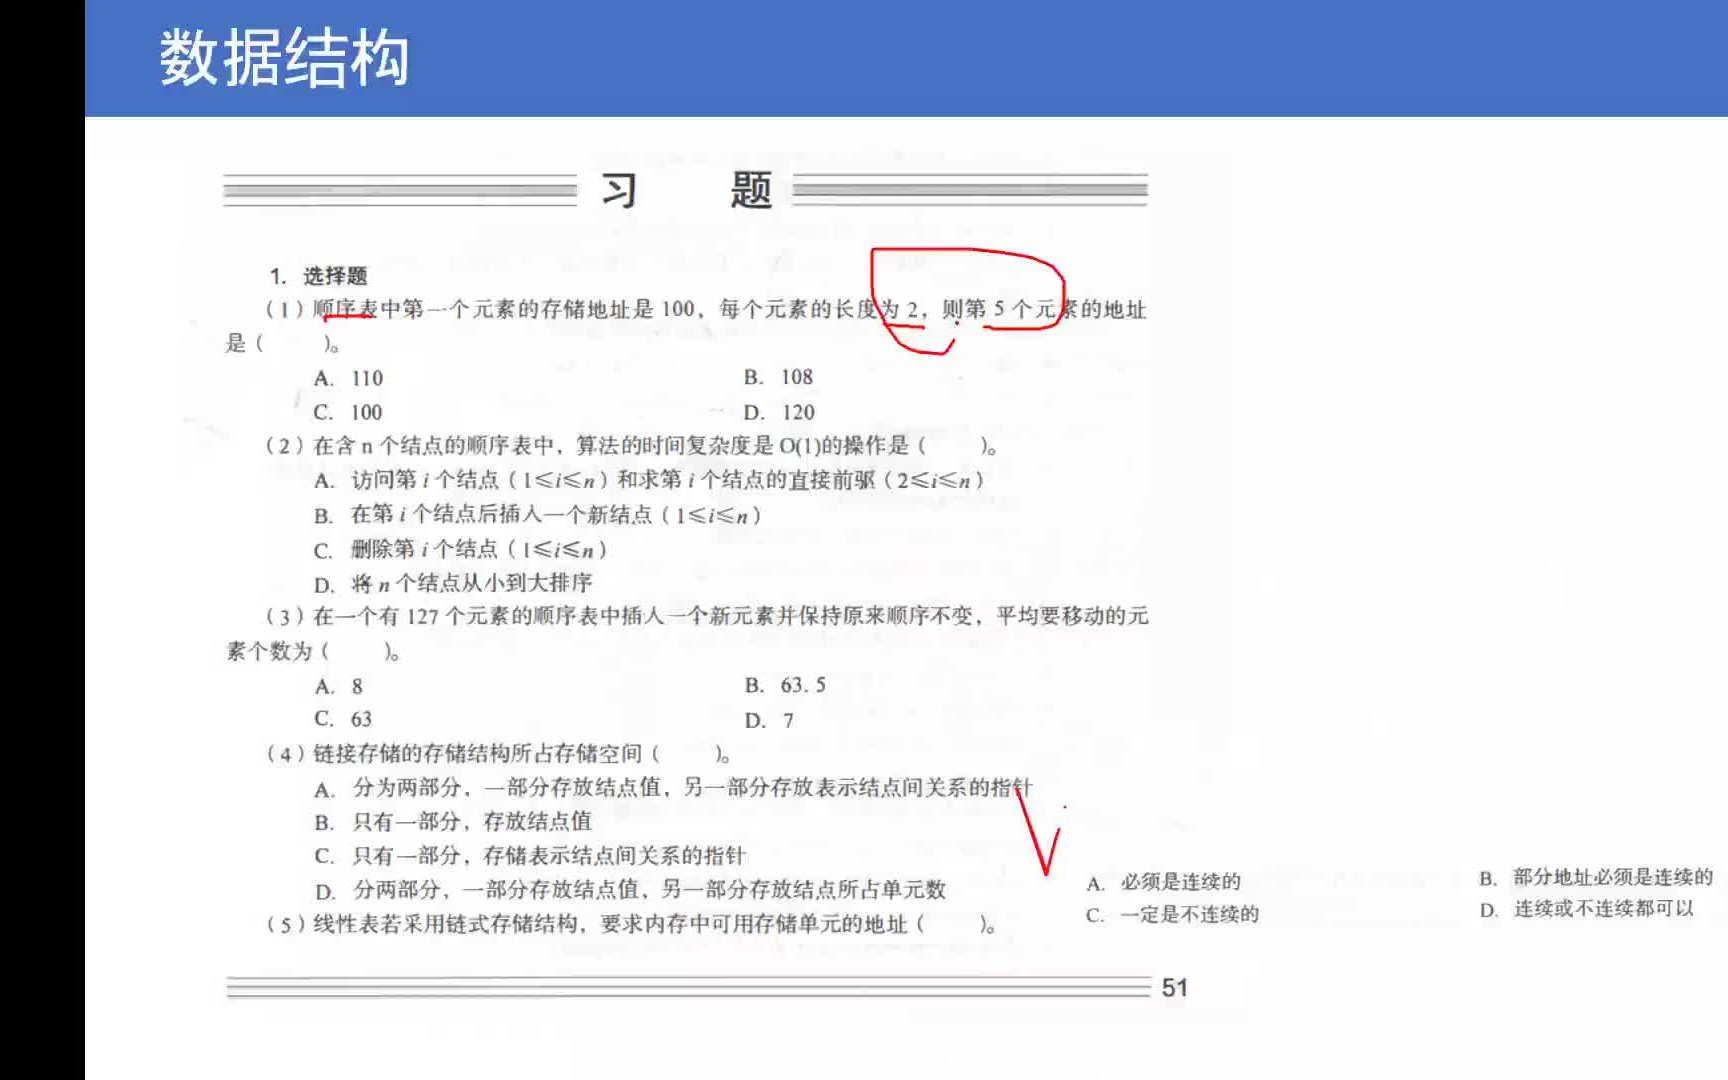
Task: Select option D 将n个结点从小到大排序
Action: point(453,583)
